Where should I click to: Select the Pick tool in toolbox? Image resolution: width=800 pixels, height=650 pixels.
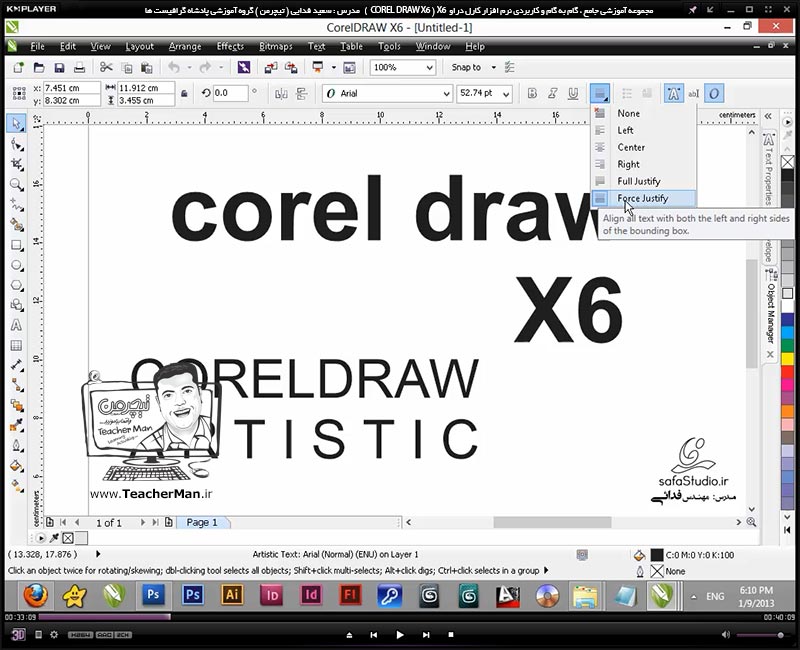[16, 123]
